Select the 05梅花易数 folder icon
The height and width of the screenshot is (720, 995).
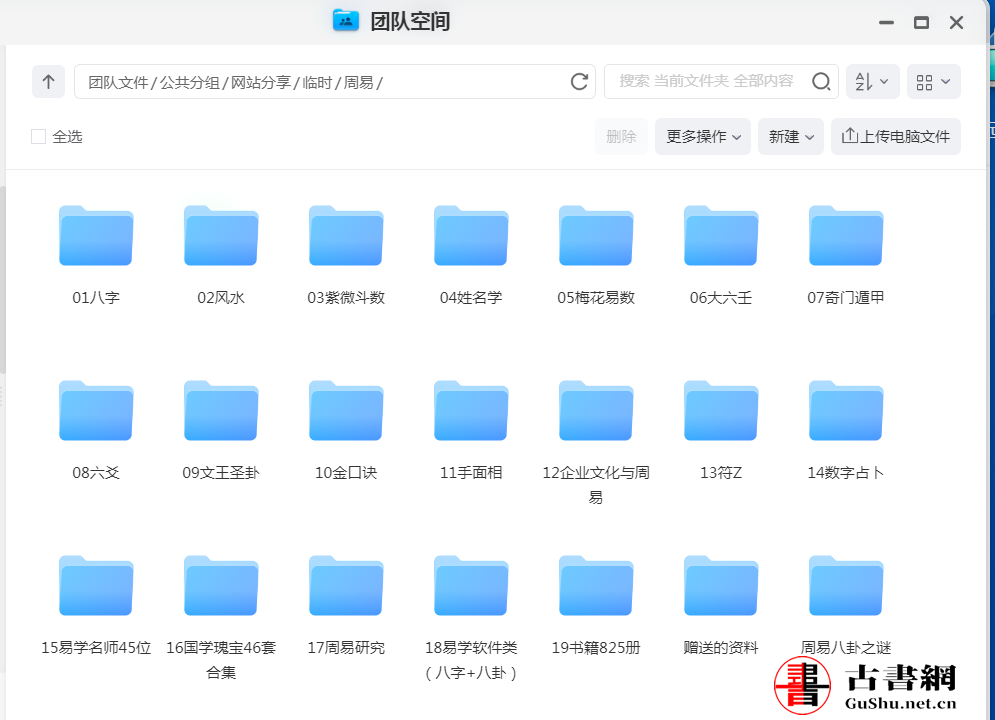tap(596, 235)
